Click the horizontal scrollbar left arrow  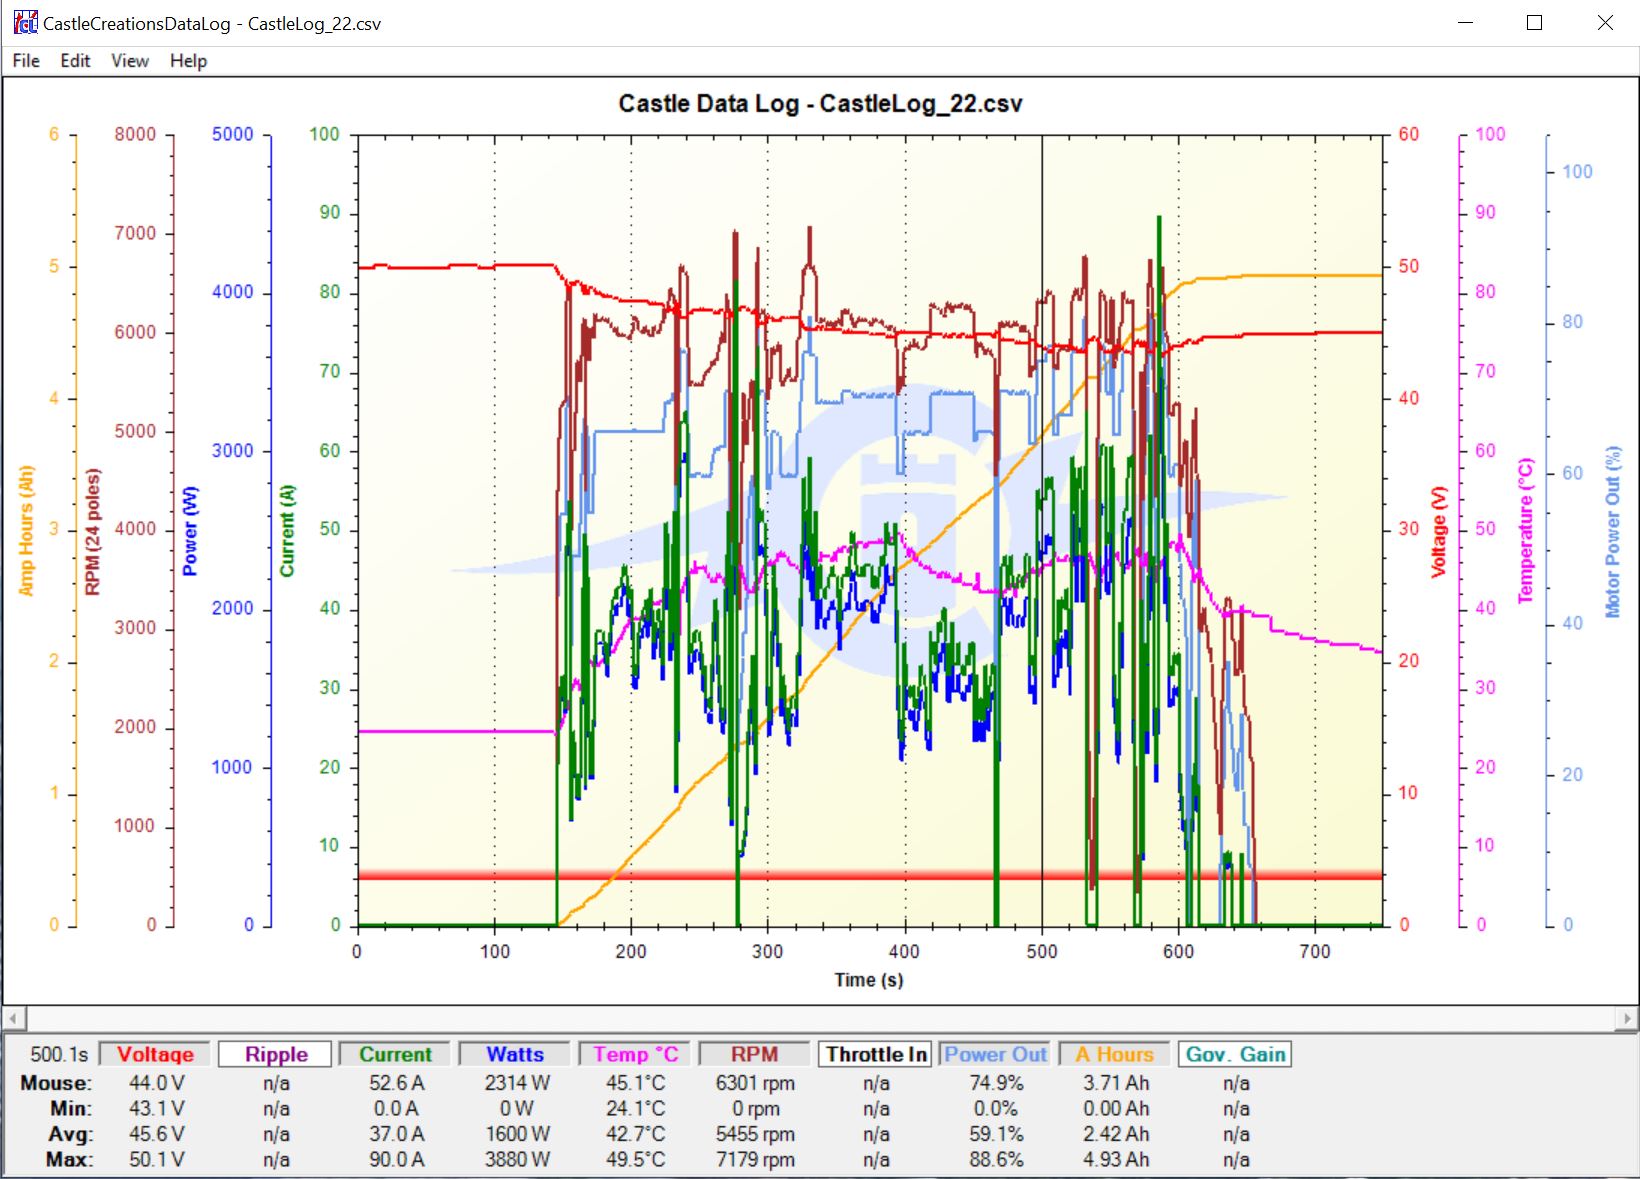coord(13,1019)
